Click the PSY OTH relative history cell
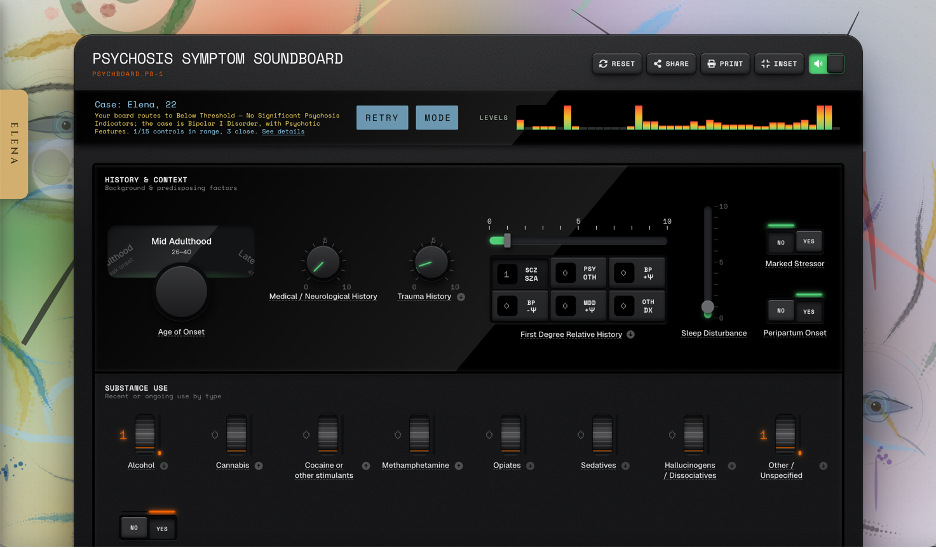This screenshot has width=936, height=548. point(578,273)
